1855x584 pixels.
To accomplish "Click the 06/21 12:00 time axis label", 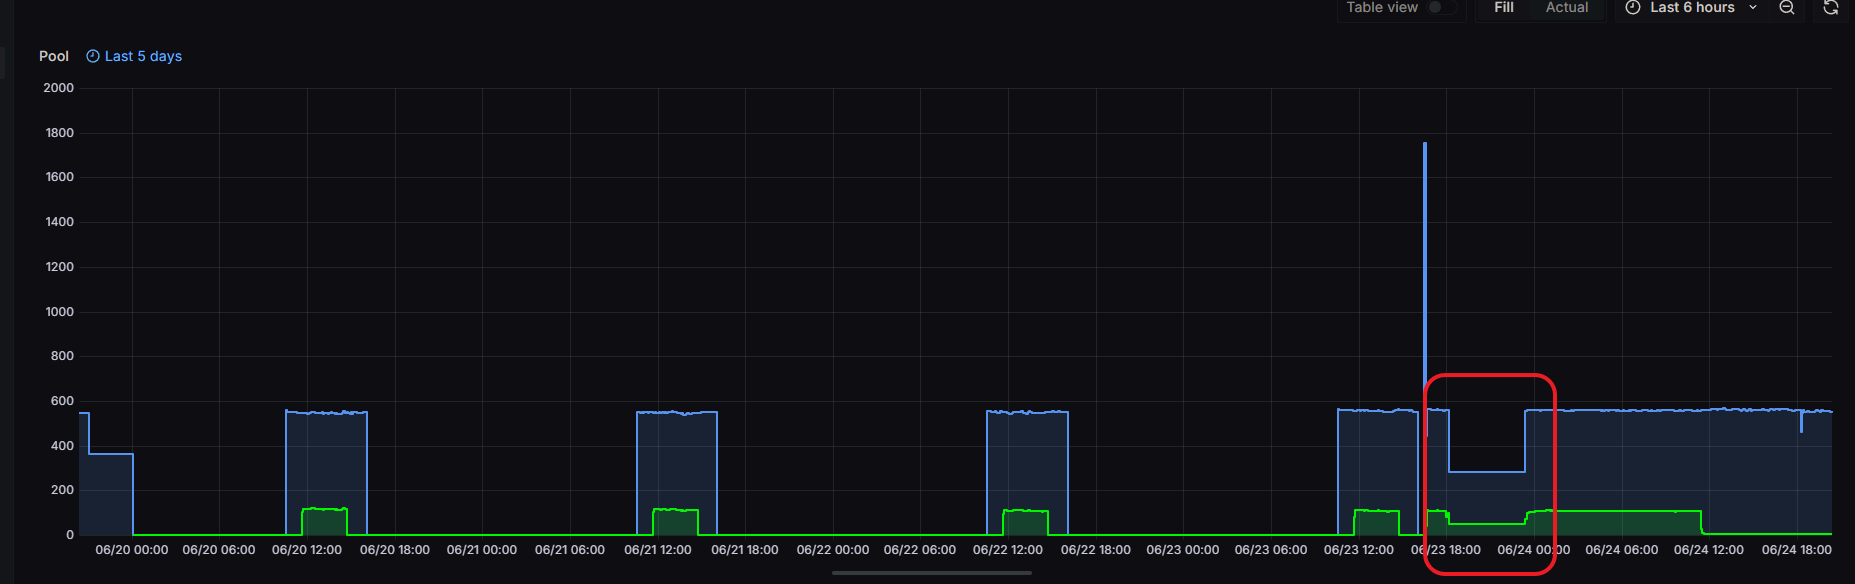I will point(658,550).
